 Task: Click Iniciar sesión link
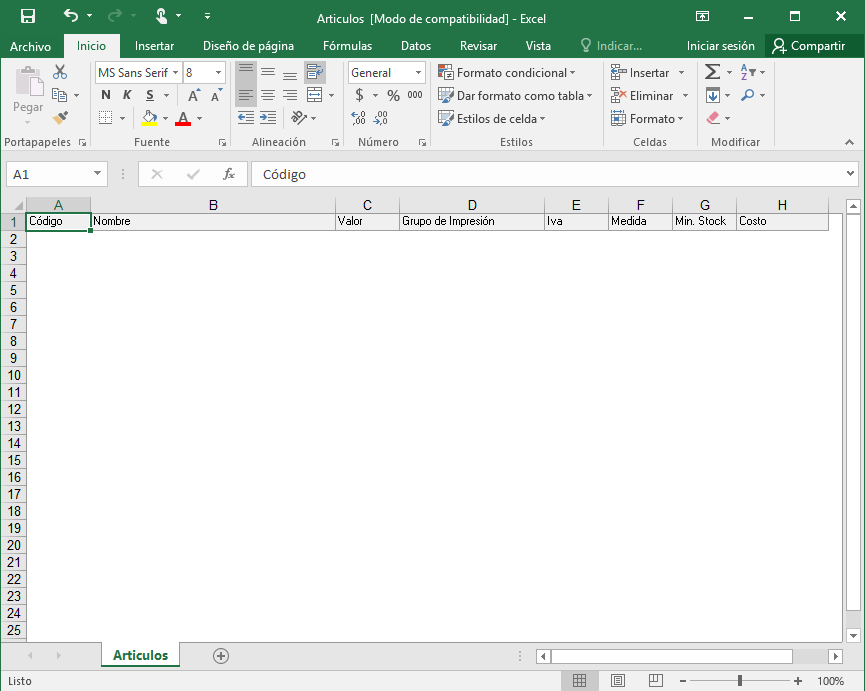[x=720, y=46]
